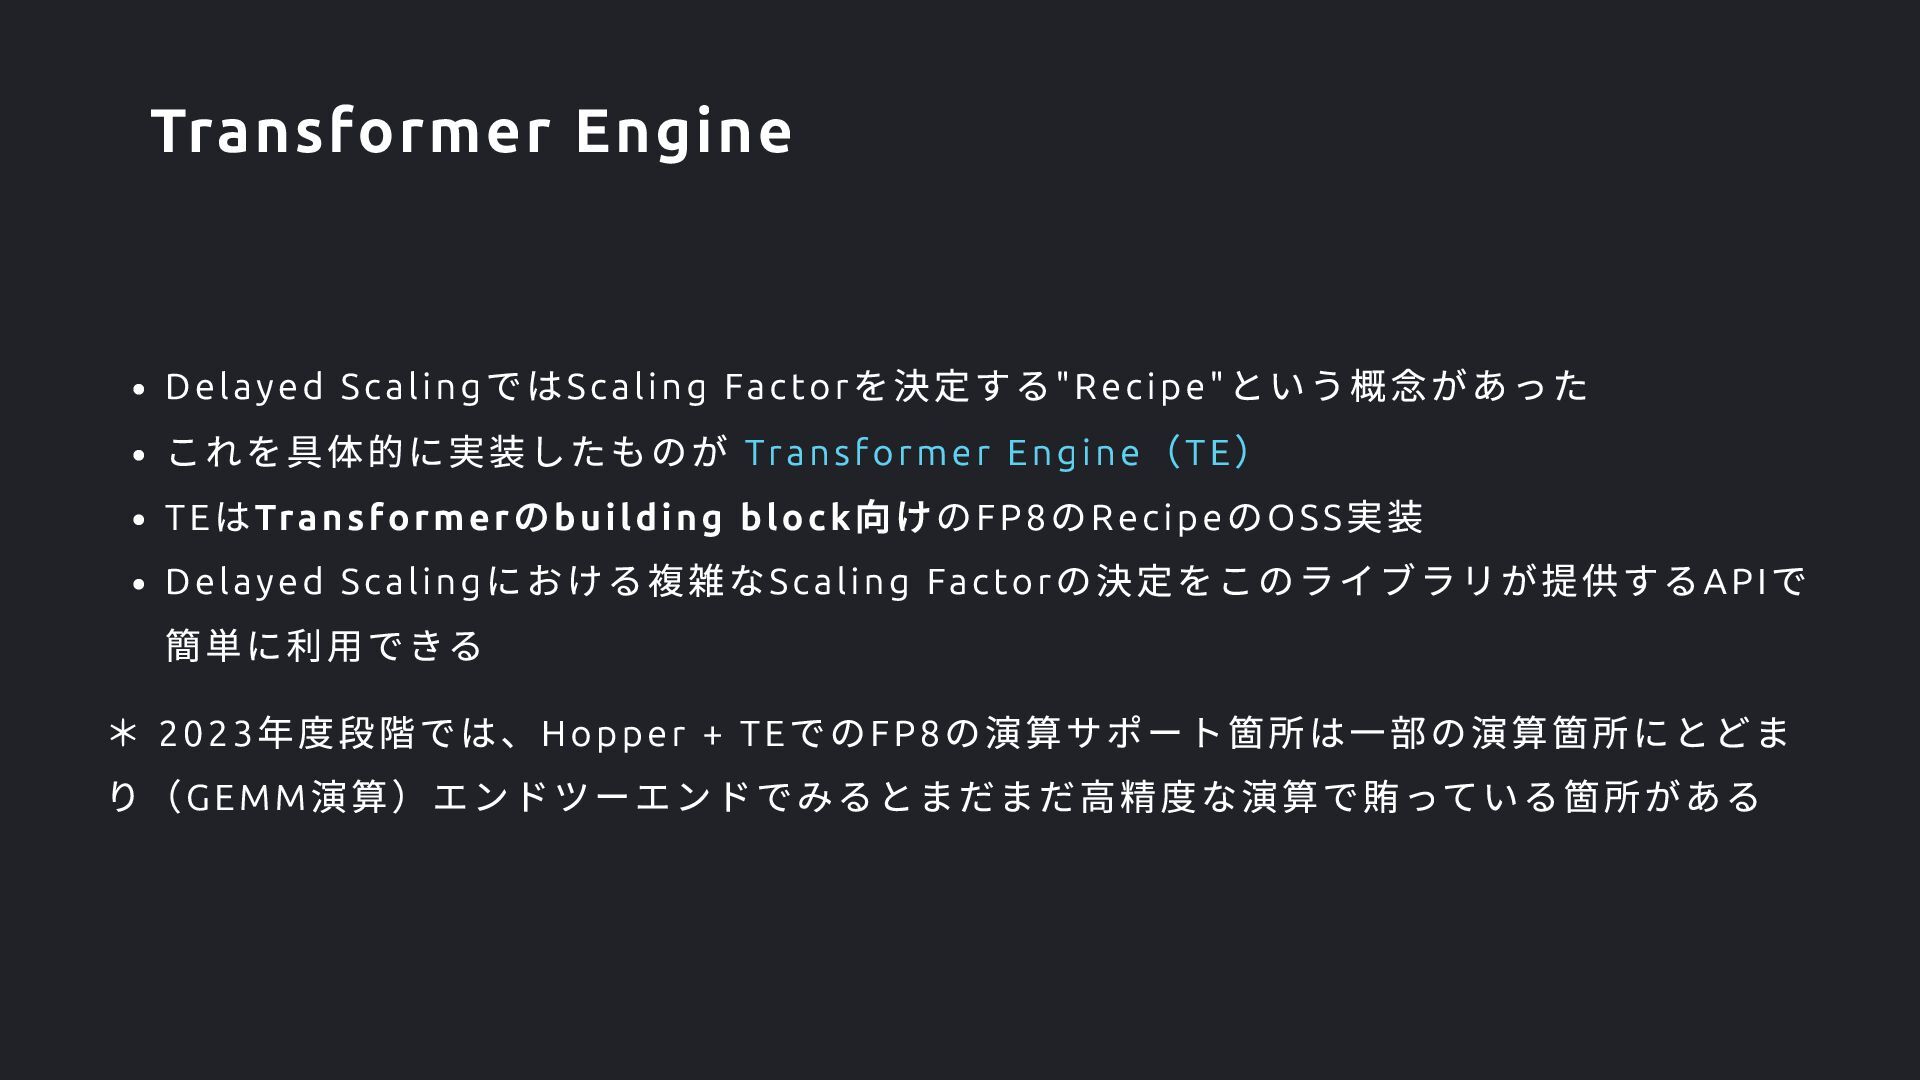Click the bullet dot before Delayed Scalingでは
The height and width of the screenshot is (1080, 1920).
140,390
